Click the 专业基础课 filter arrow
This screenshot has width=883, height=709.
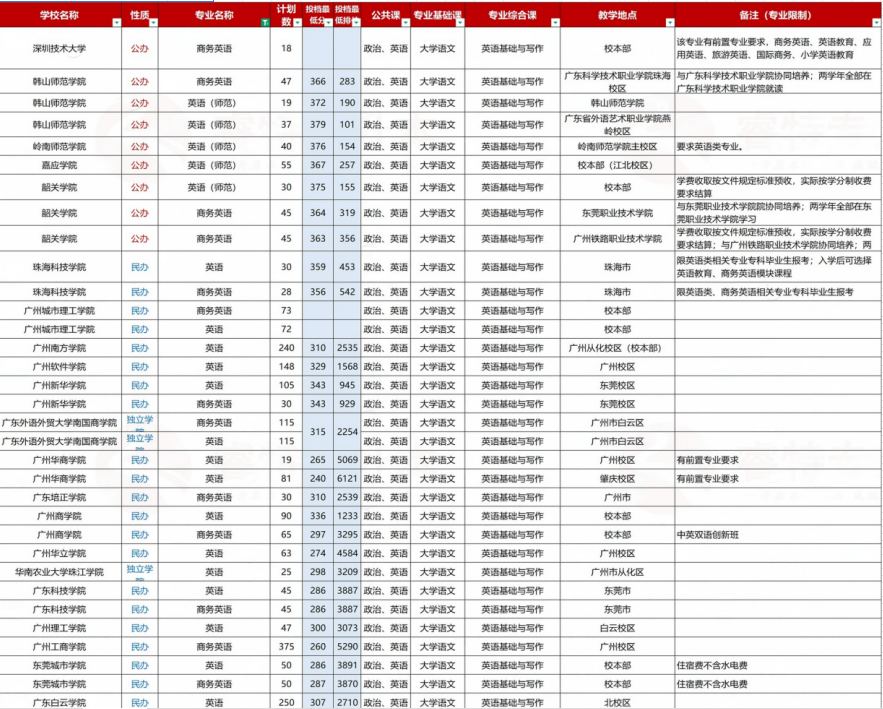[459, 21]
